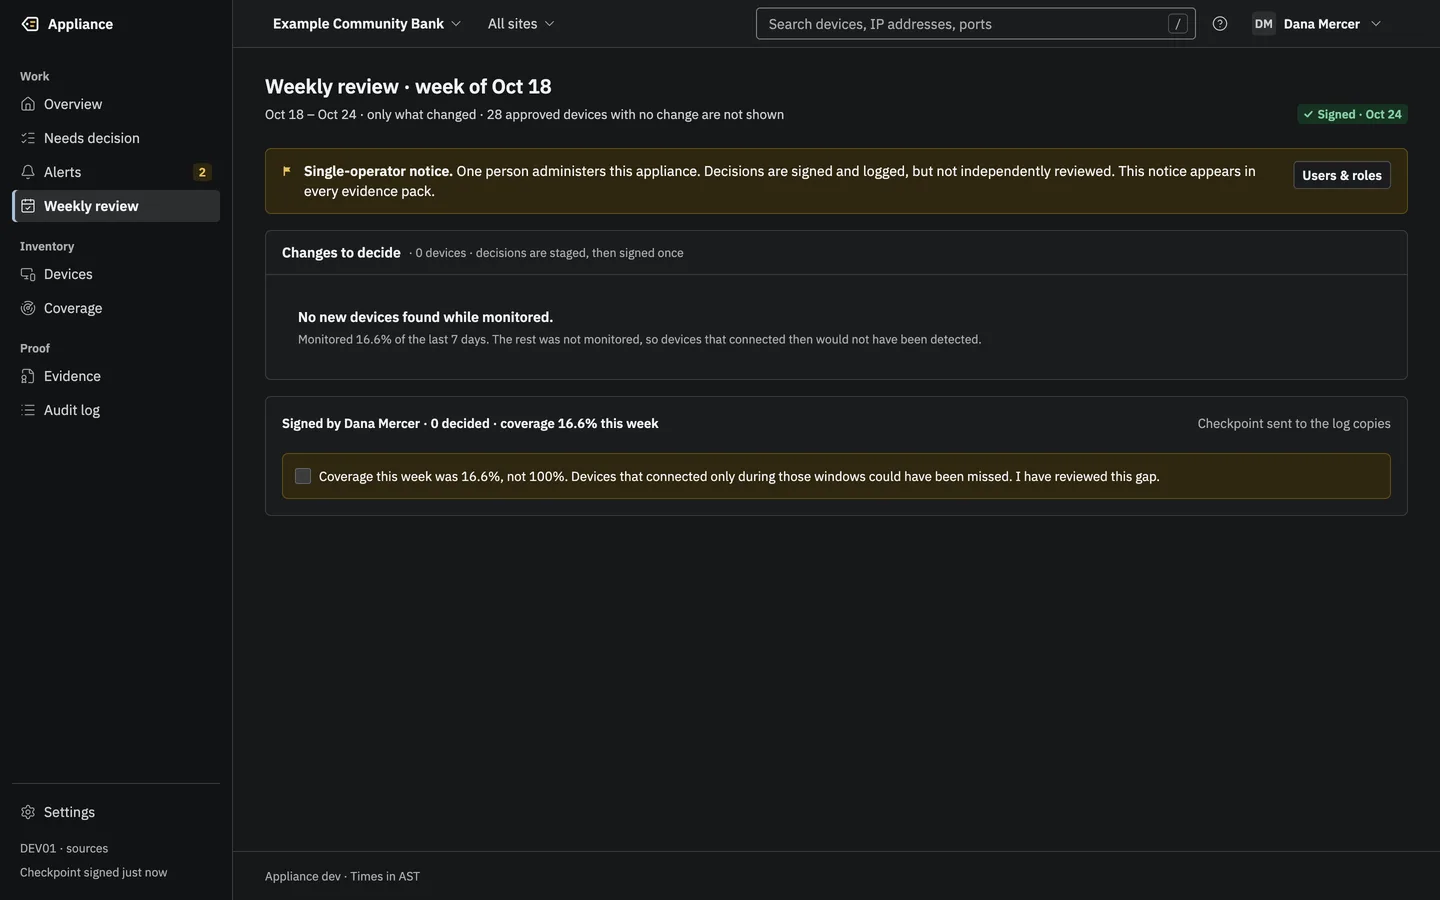Image resolution: width=1440 pixels, height=900 pixels.
Task: Click Signed by Dana Mercer summary line
Action: (470, 423)
